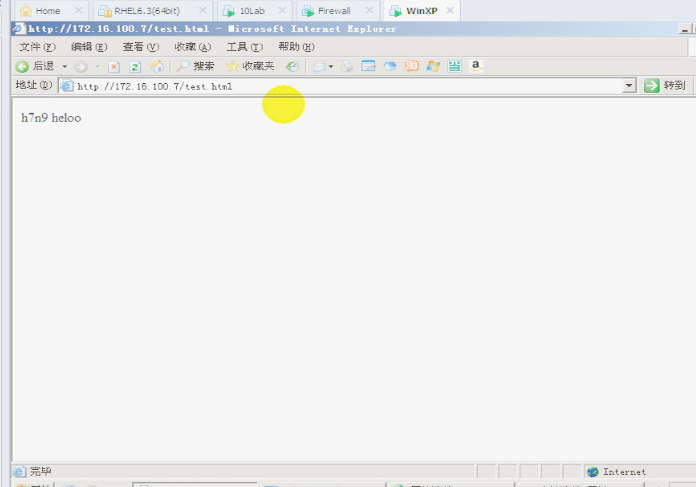Click the Back arrow button
Viewport: 696px width, 487px height.
(x=22, y=67)
